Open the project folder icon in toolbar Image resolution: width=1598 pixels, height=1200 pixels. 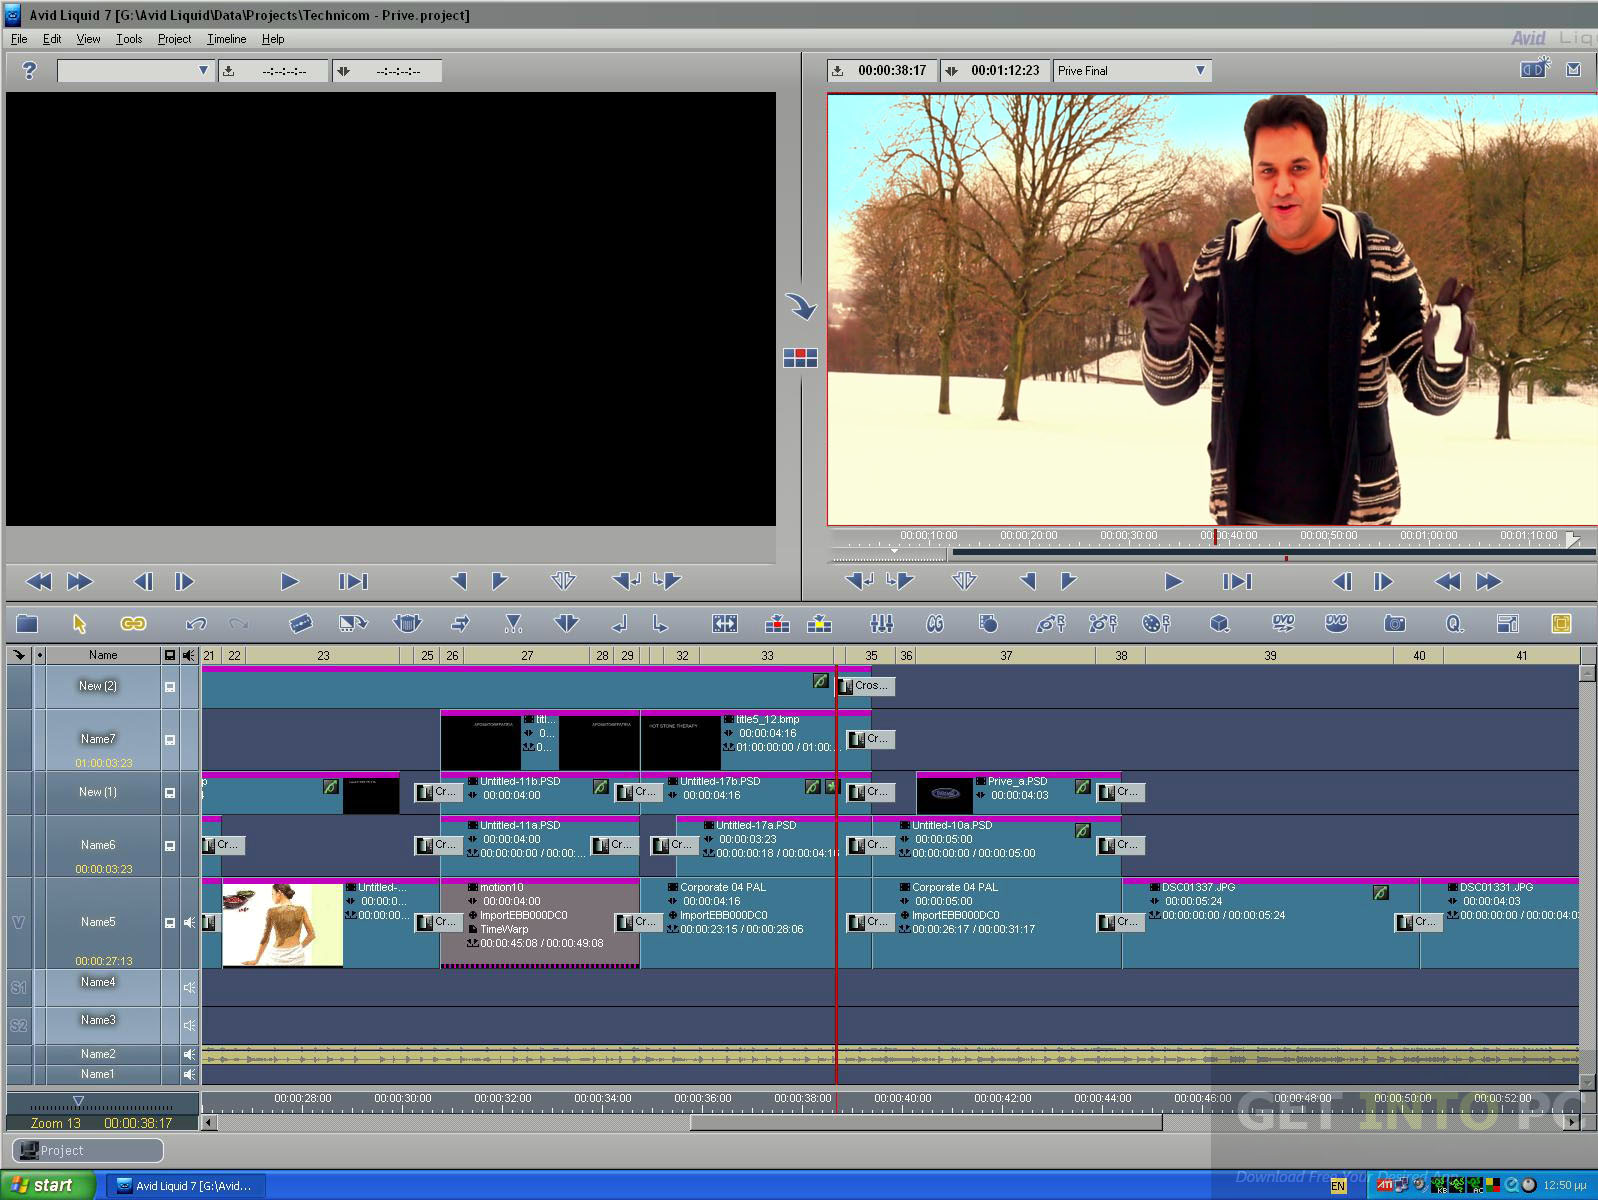pyautogui.click(x=27, y=624)
